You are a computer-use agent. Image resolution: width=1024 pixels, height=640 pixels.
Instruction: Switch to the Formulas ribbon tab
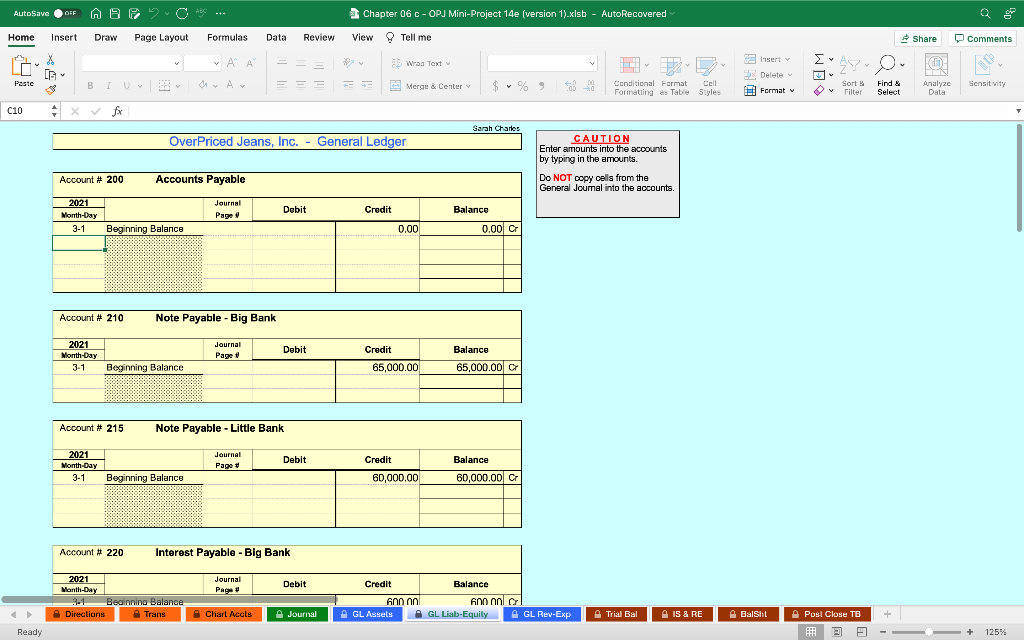[227, 37]
